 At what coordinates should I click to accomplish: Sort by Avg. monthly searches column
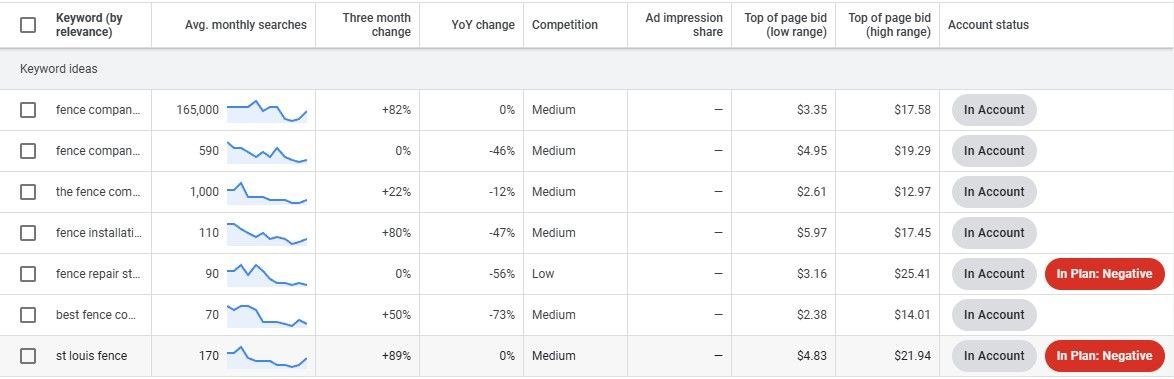coord(246,25)
